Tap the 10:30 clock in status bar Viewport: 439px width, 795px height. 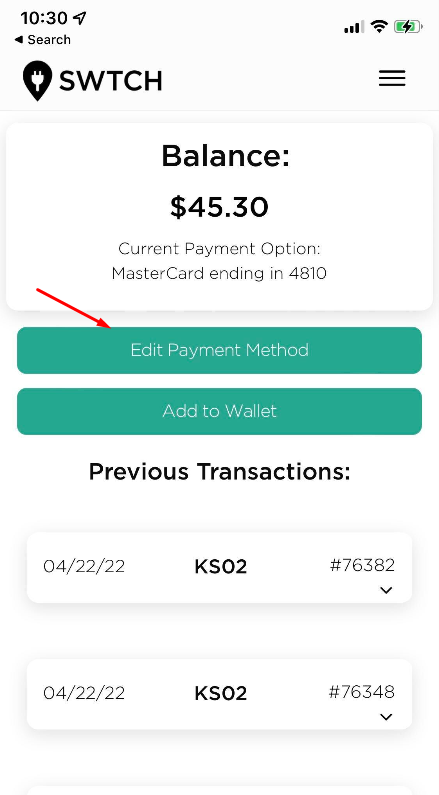click(x=44, y=18)
